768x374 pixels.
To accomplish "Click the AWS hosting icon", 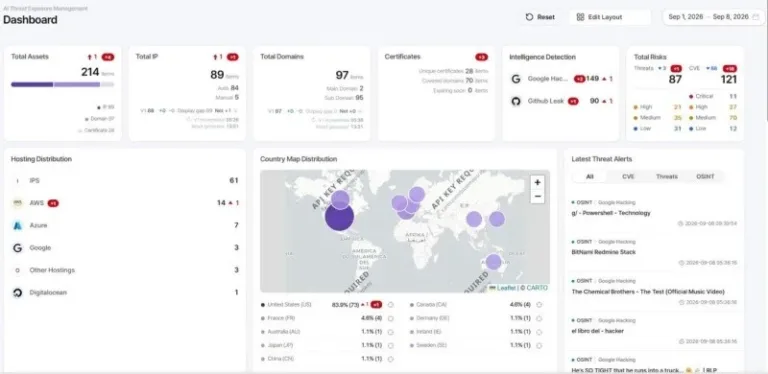I will [x=18, y=203].
